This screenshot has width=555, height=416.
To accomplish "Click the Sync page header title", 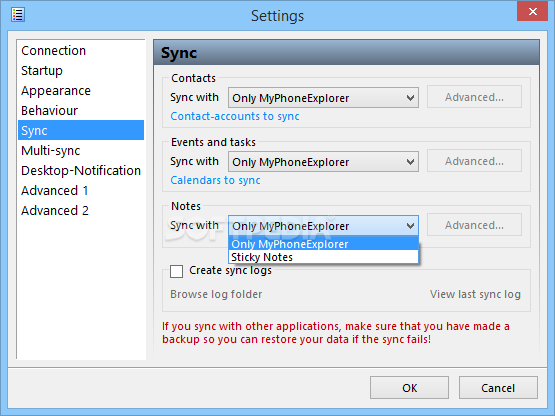I will point(179,53).
